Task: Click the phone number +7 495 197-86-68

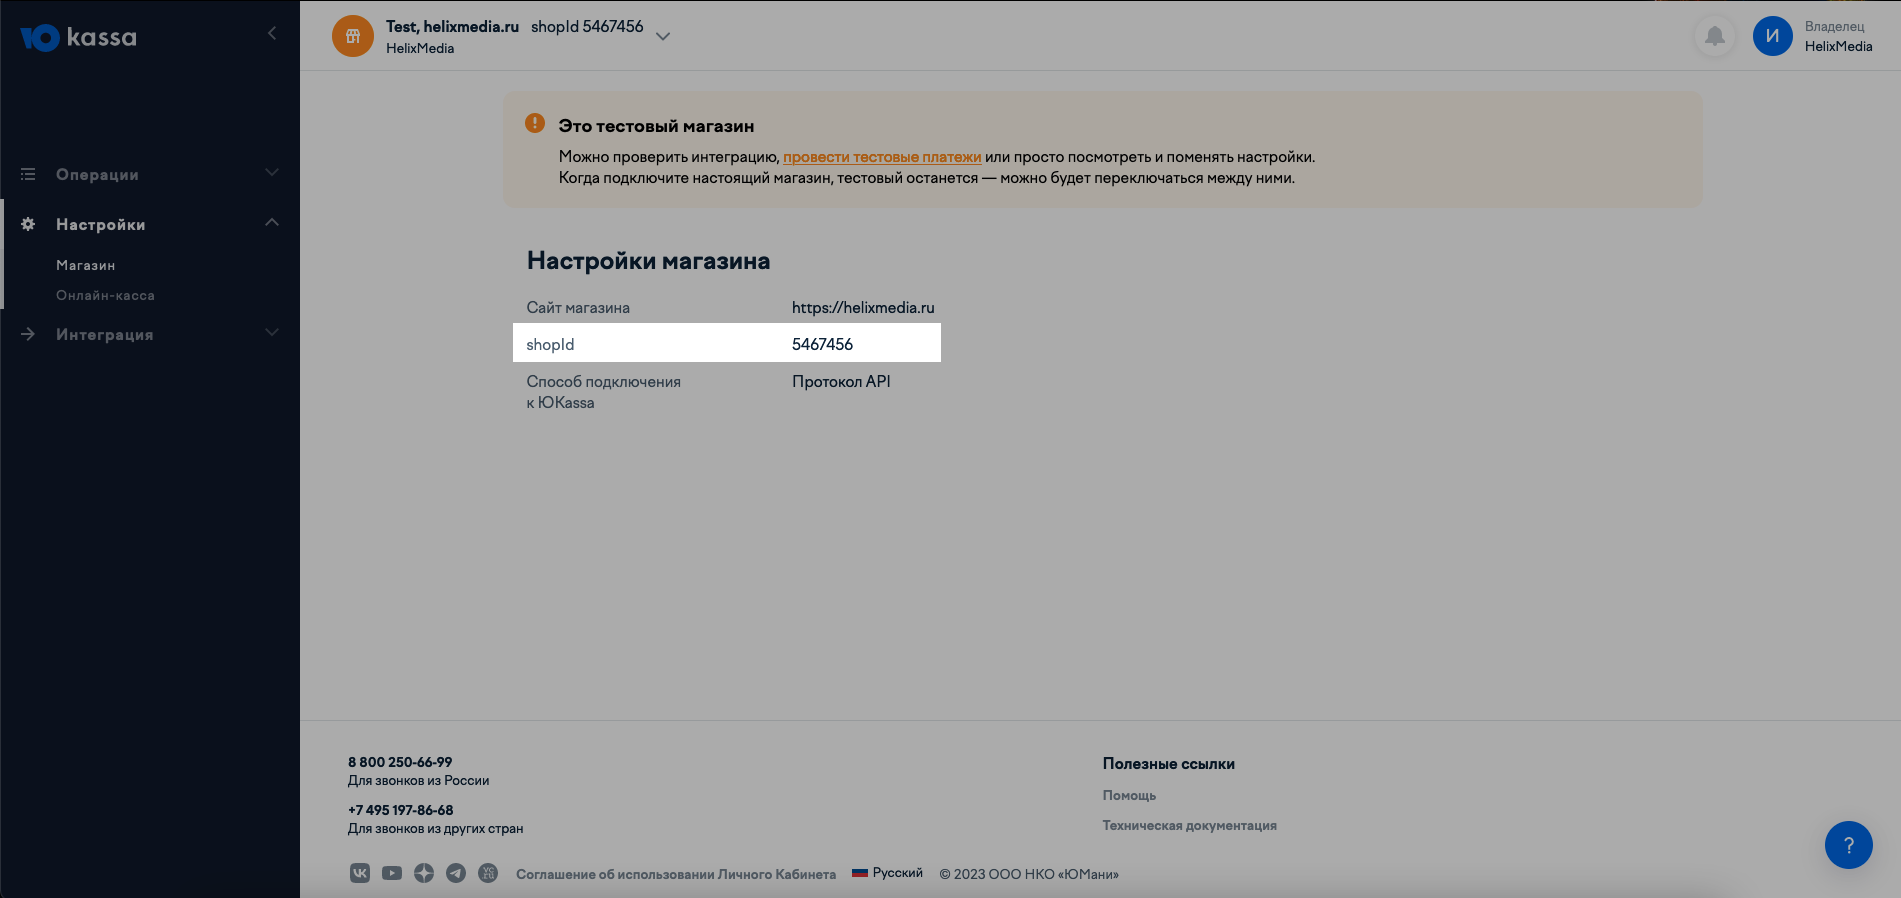Action: click(x=401, y=810)
